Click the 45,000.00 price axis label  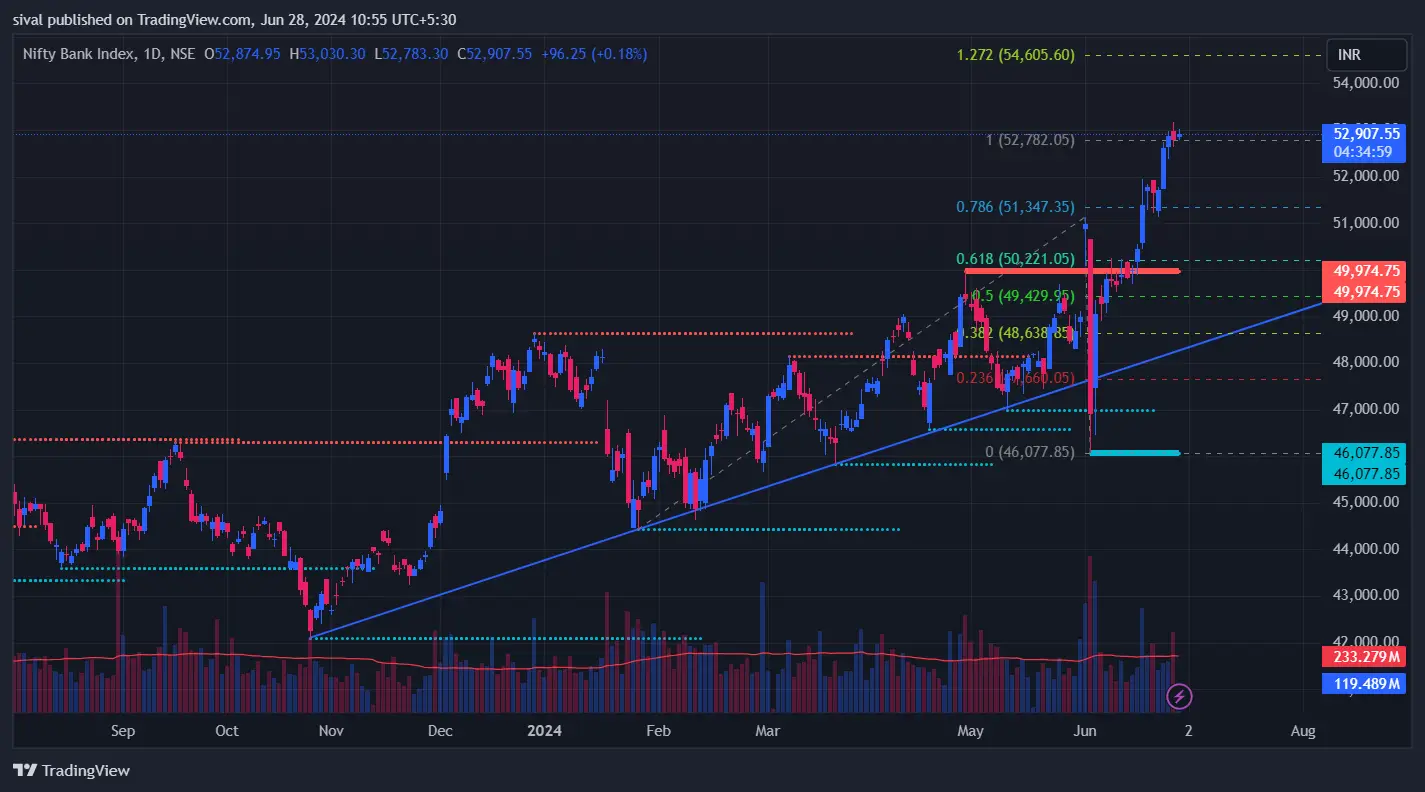(x=1366, y=502)
